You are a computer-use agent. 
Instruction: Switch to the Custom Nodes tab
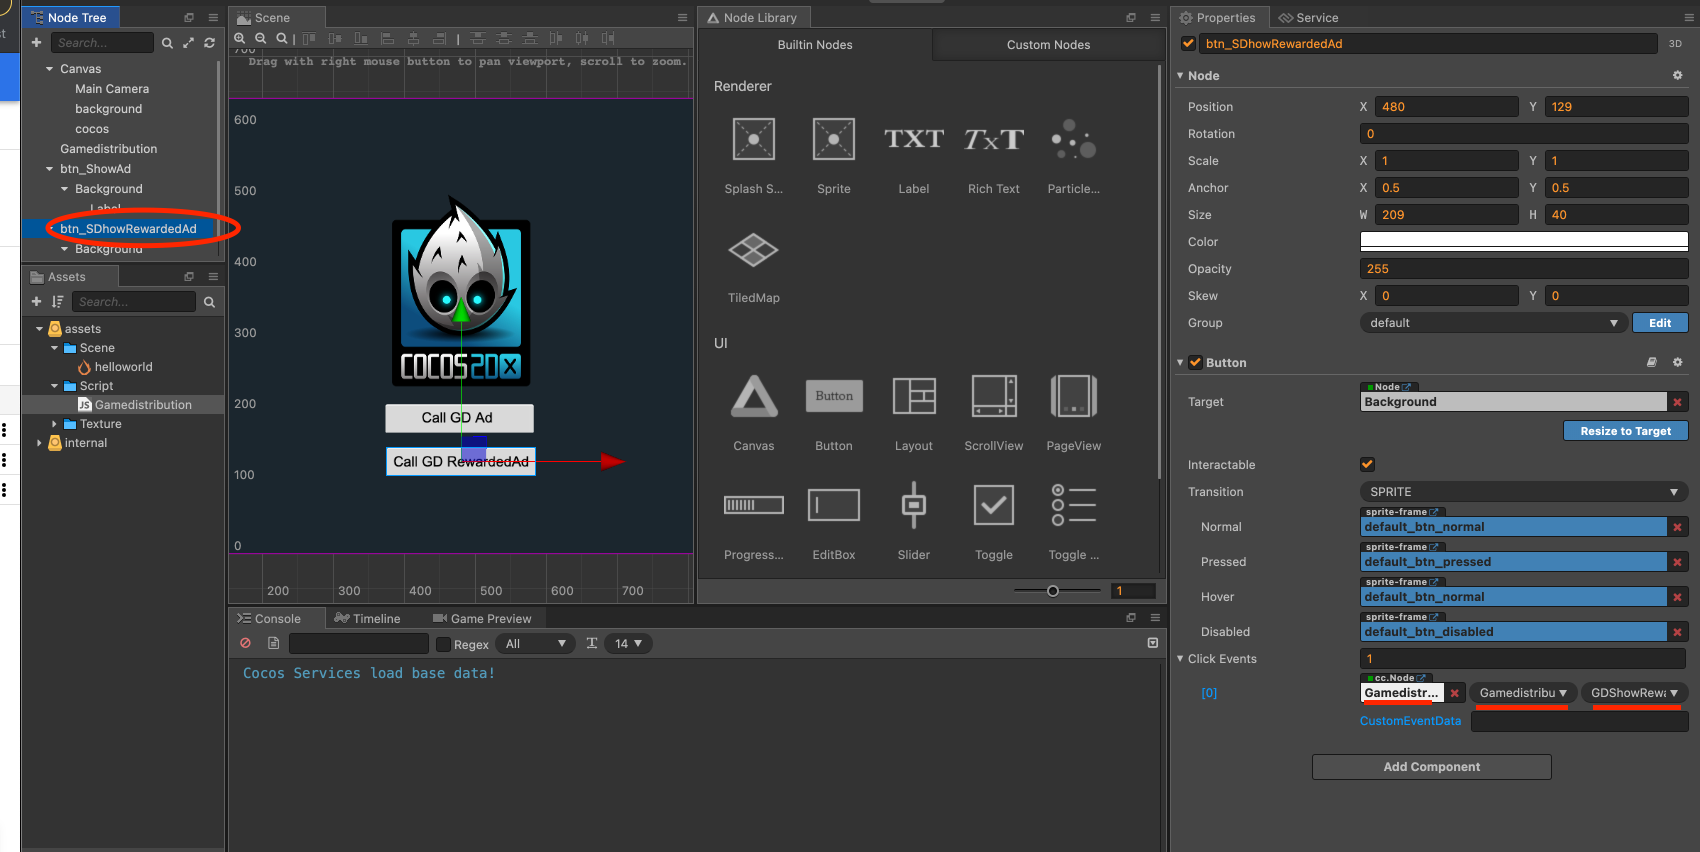tap(1047, 45)
